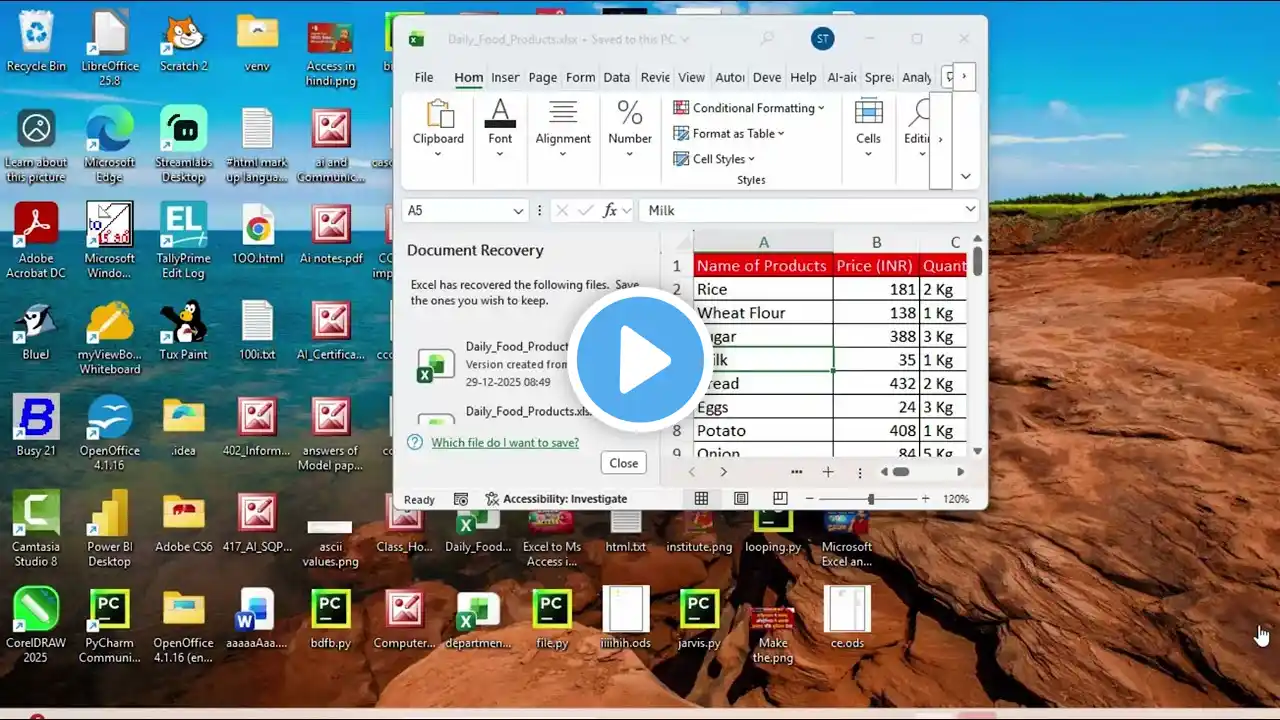Click the Macro Recording status bar icon
Image resolution: width=1280 pixels, height=720 pixels.
[461, 499]
